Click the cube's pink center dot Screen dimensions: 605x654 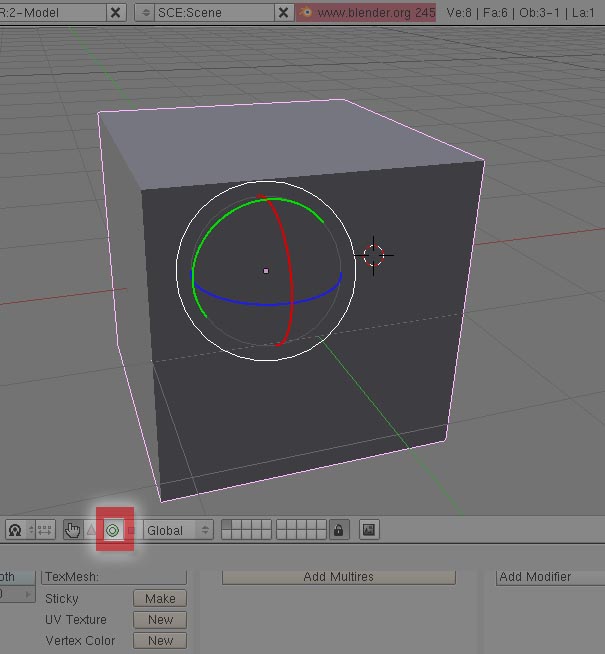(266, 271)
